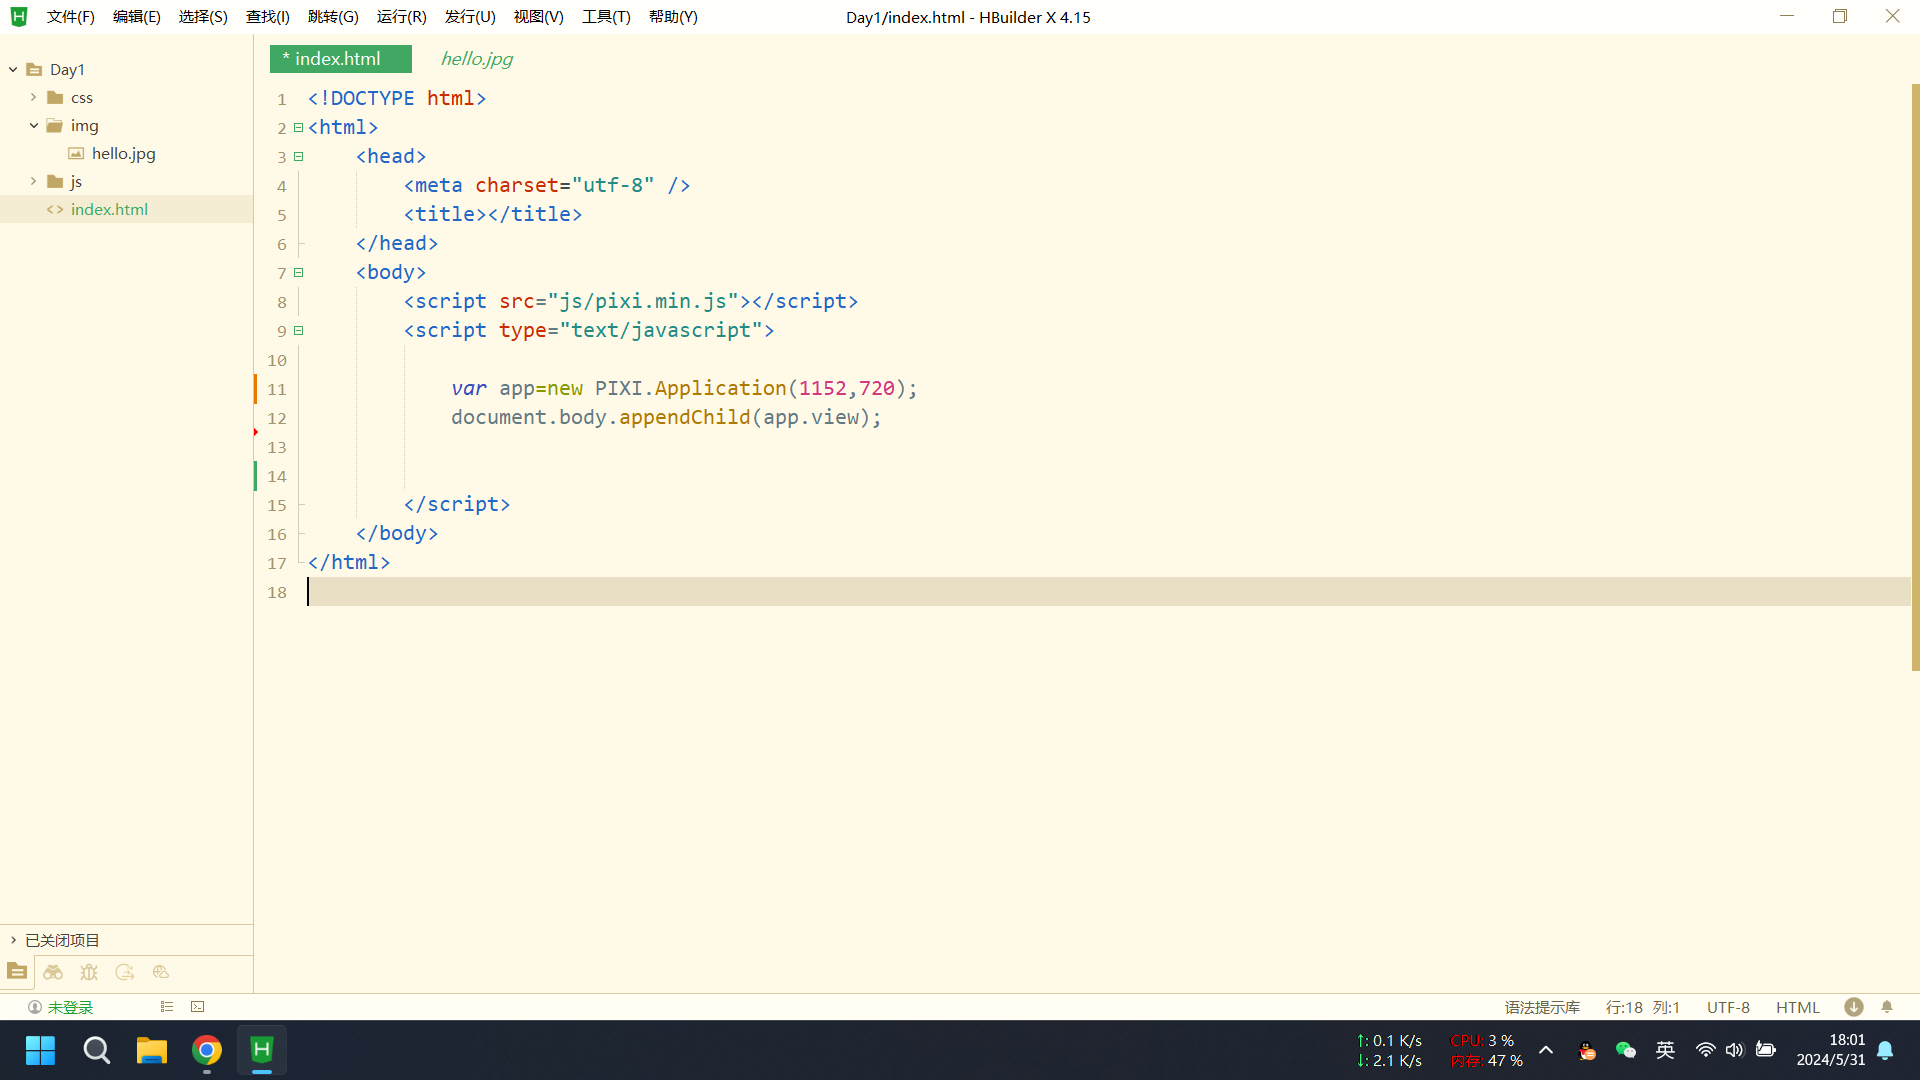Toggle code fold marker on line 7 body
The image size is (1920, 1080).
pyautogui.click(x=298, y=273)
